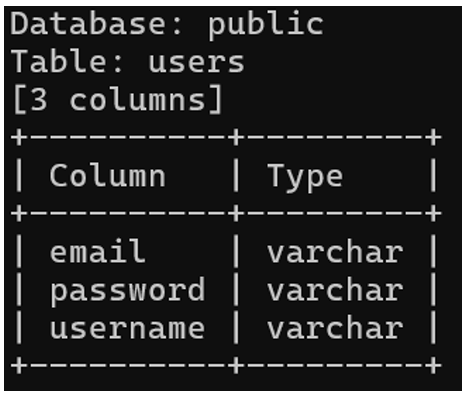Click the varchar type in username row
Screen dimensions: 467x397
coord(335,329)
